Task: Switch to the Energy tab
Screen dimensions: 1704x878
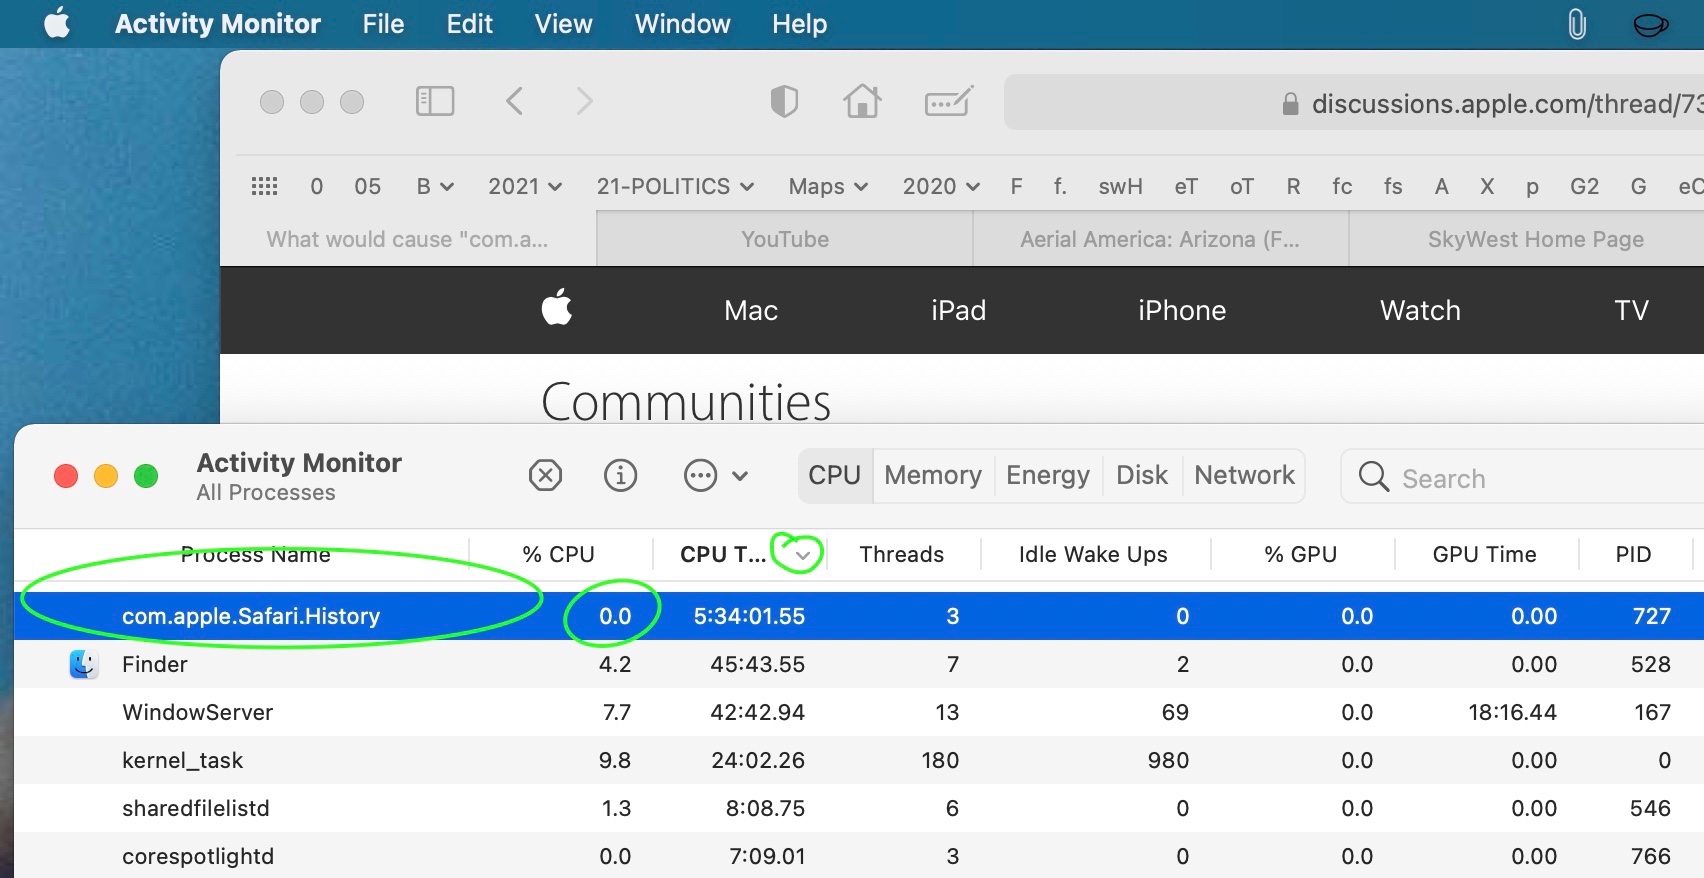Action: pos(1048,475)
